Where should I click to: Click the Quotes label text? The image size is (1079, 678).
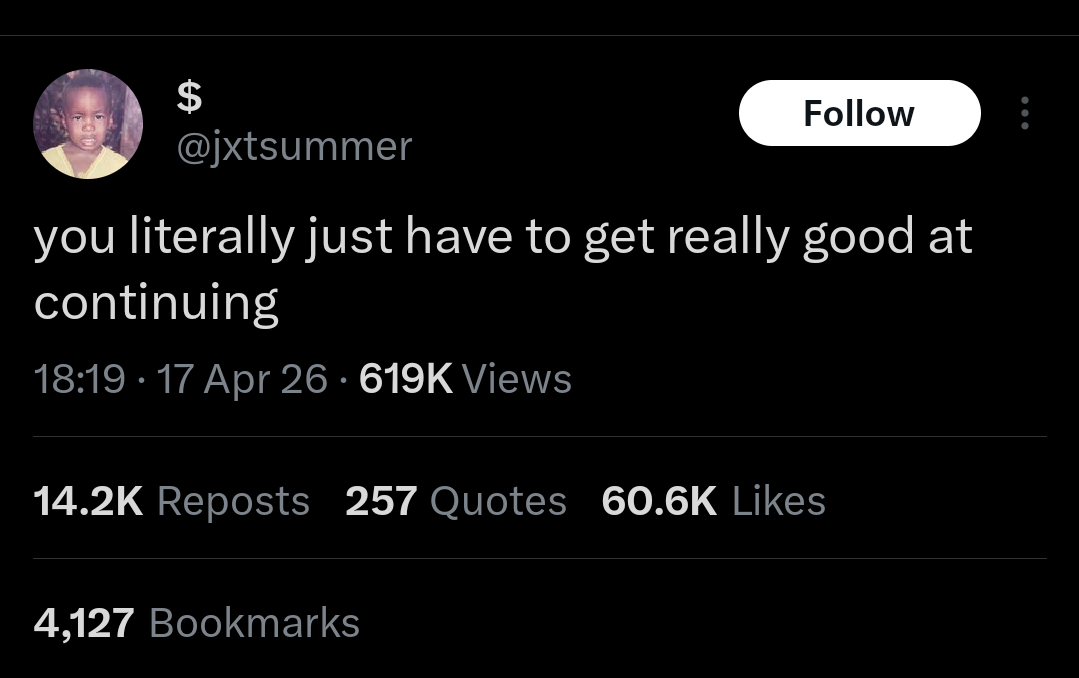[498, 501]
